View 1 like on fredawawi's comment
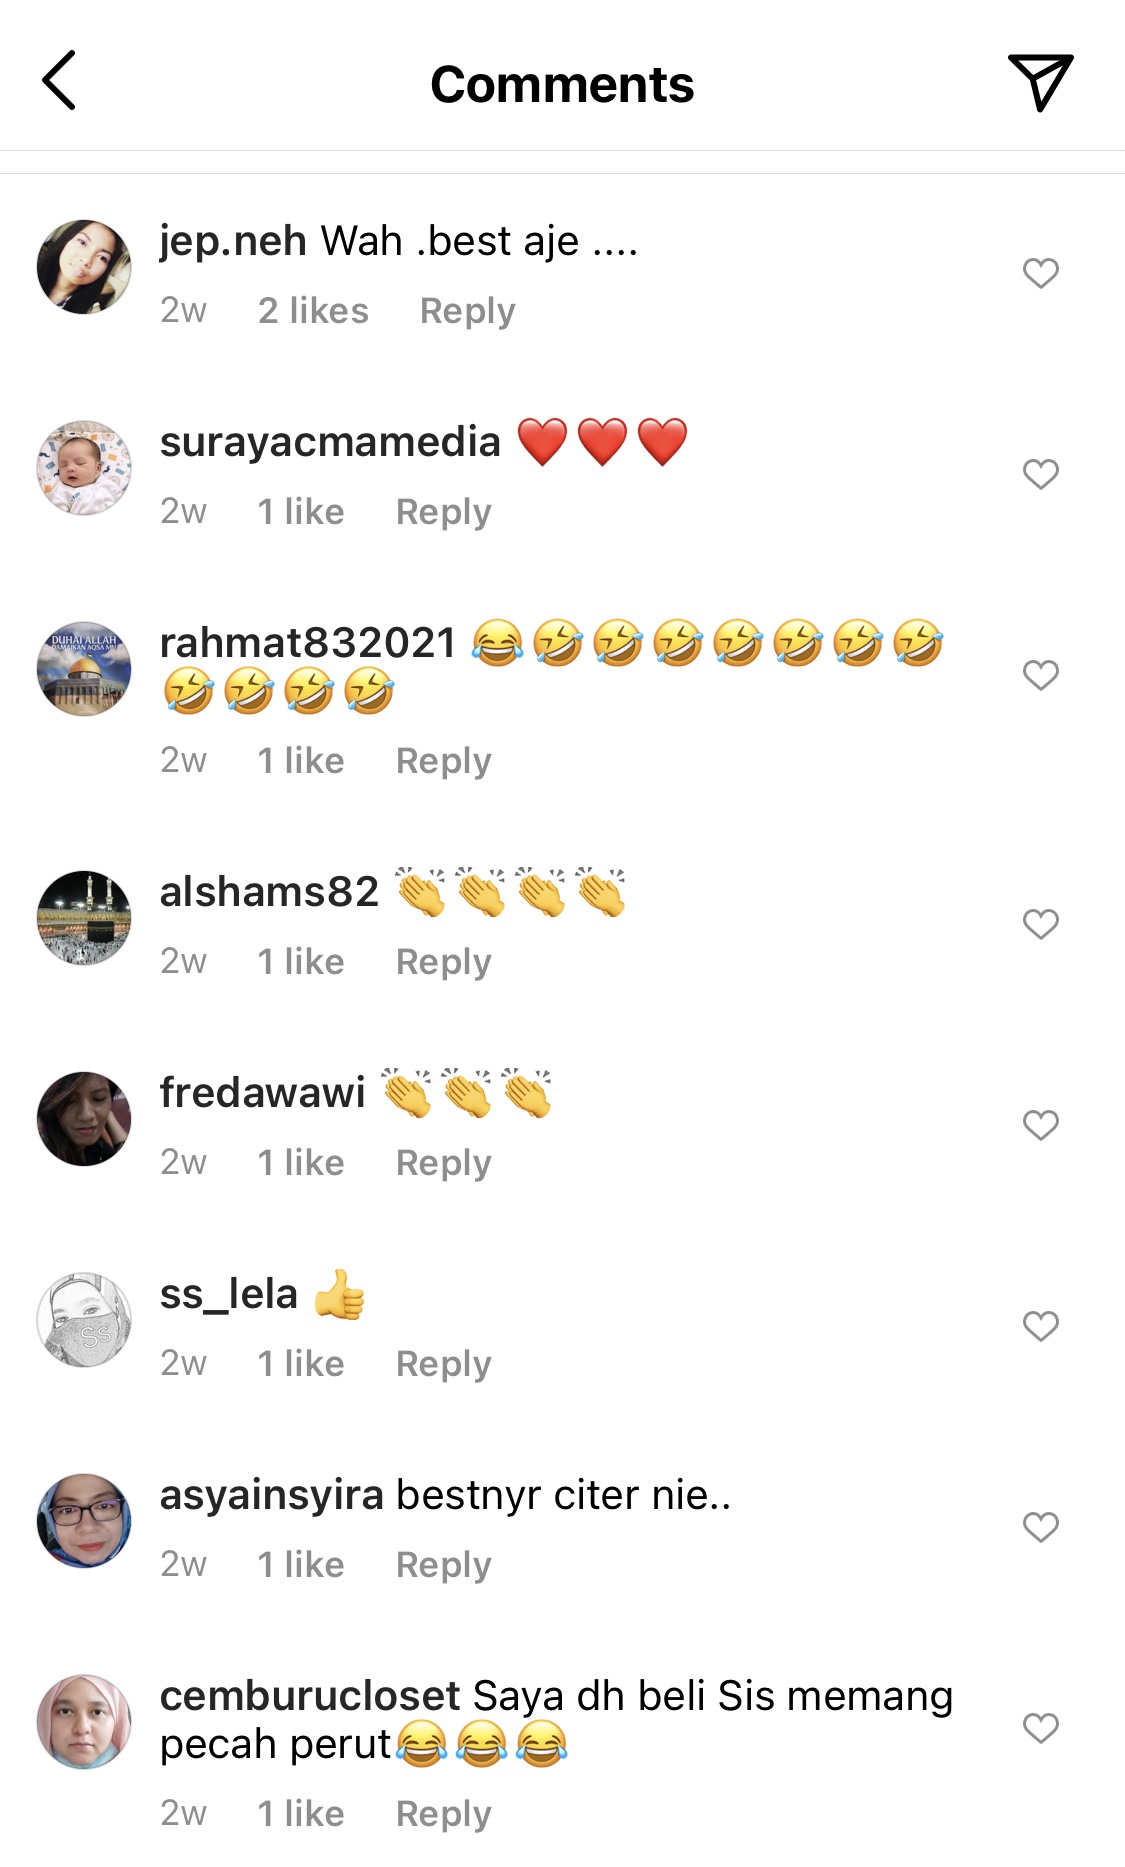1125x1867 pixels. point(301,1163)
